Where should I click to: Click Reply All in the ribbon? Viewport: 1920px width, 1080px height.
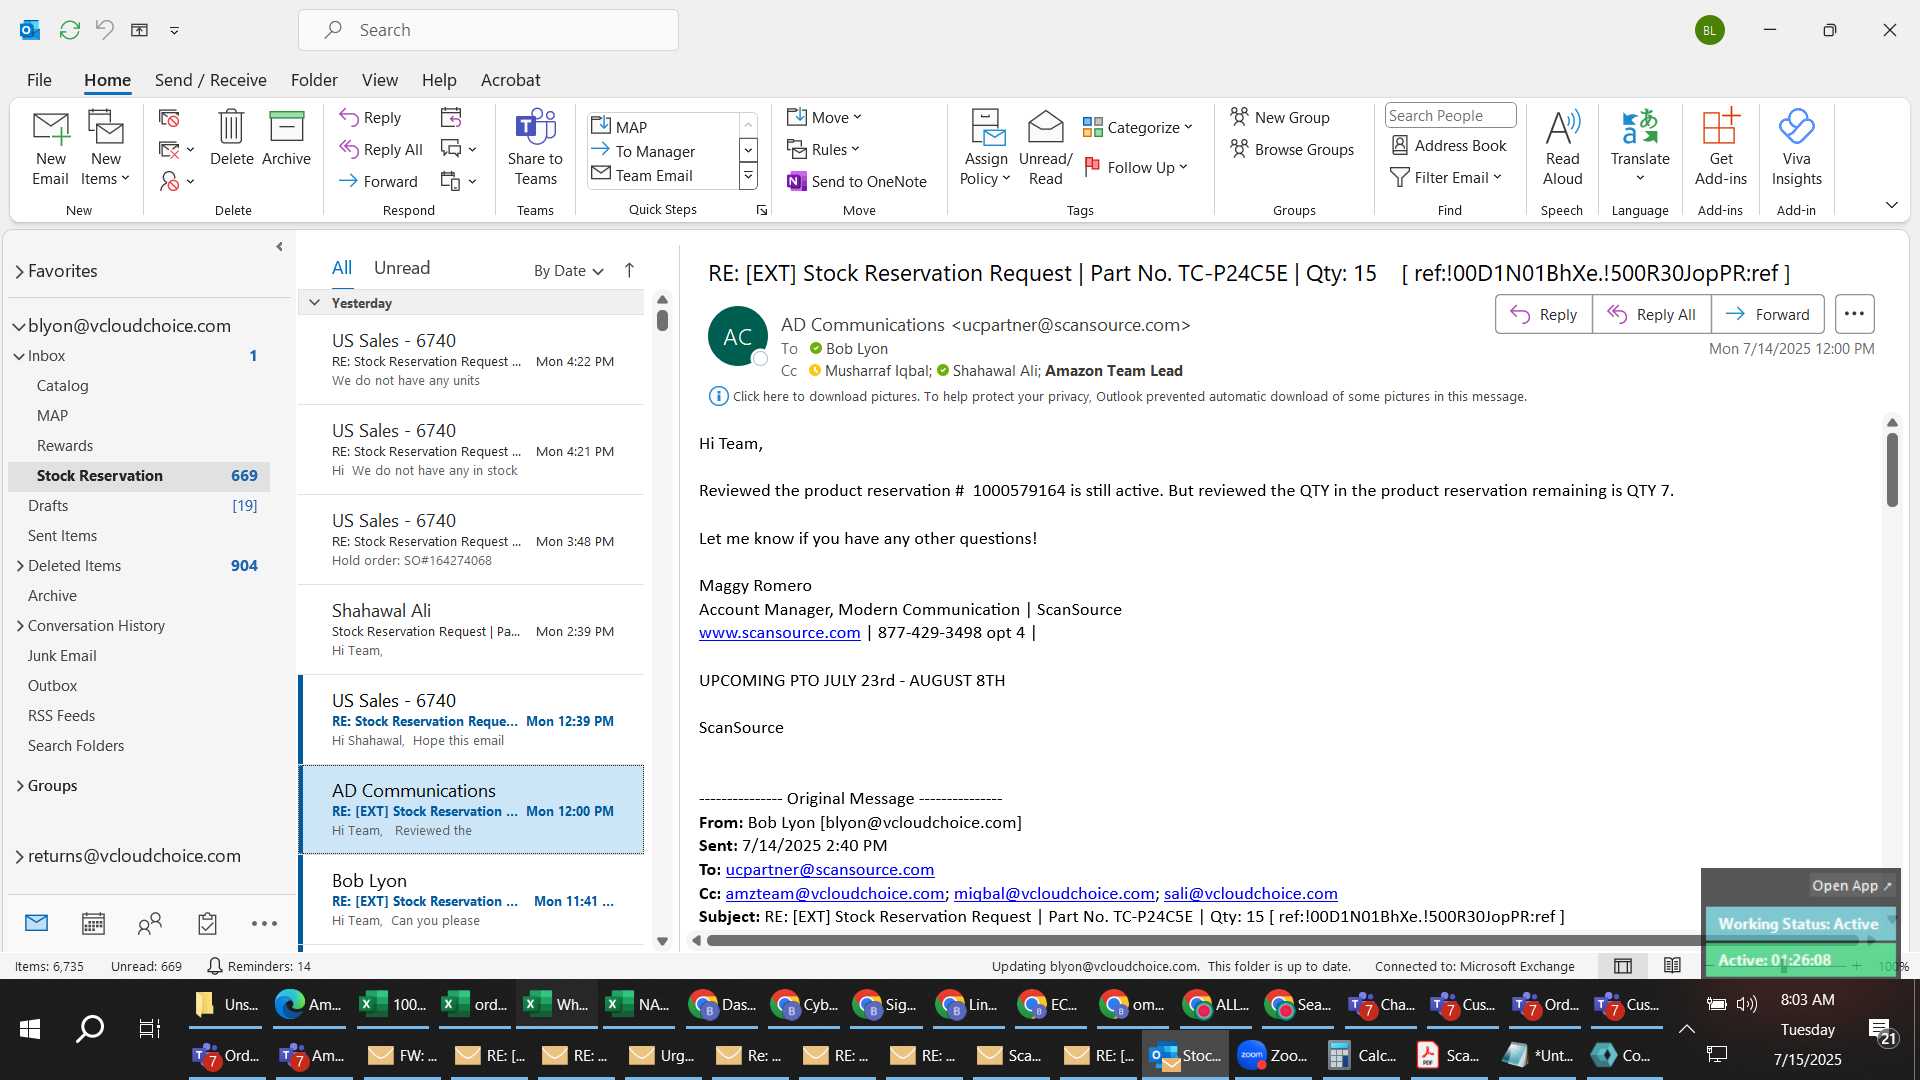coord(381,150)
